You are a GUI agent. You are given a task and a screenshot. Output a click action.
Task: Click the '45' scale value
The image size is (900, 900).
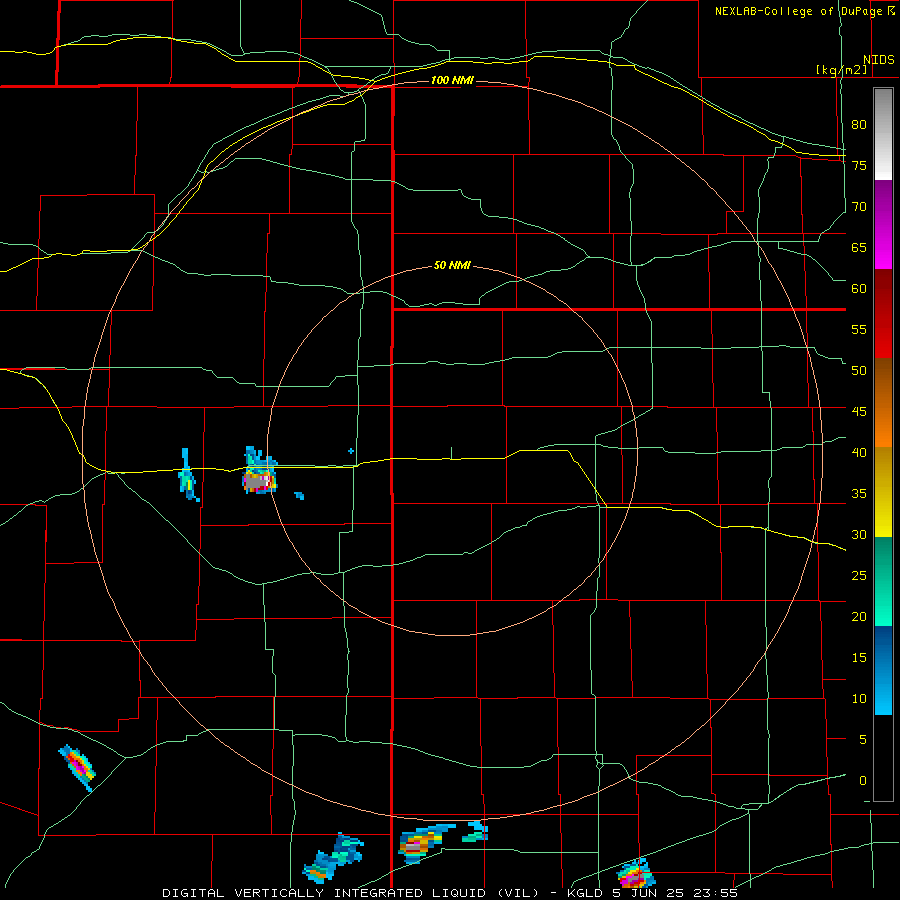click(x=859, y=412)
